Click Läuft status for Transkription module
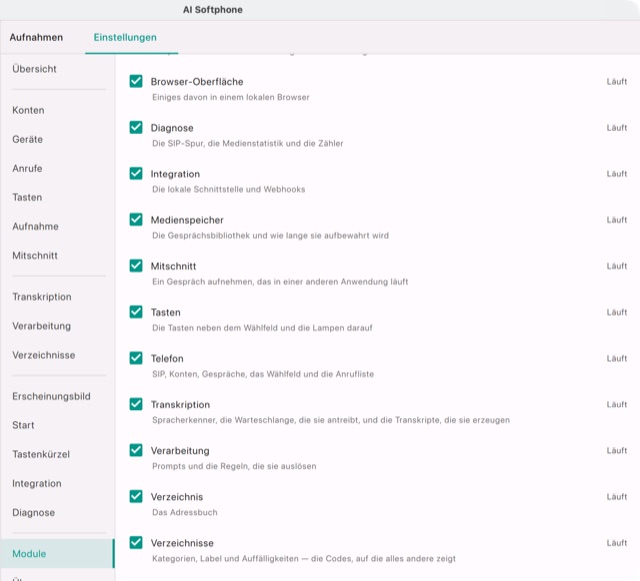Screen dimensions: 640x581 pos(617,405)
